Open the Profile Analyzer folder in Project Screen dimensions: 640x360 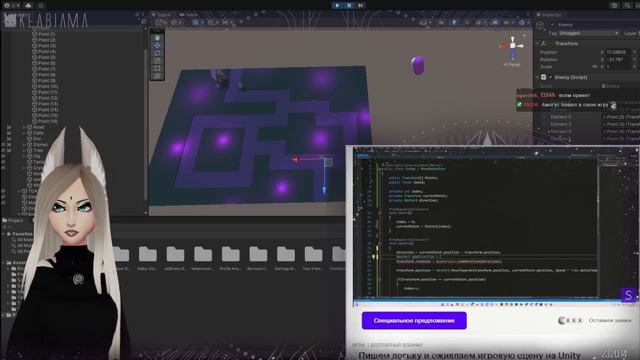tap(231, 257)
